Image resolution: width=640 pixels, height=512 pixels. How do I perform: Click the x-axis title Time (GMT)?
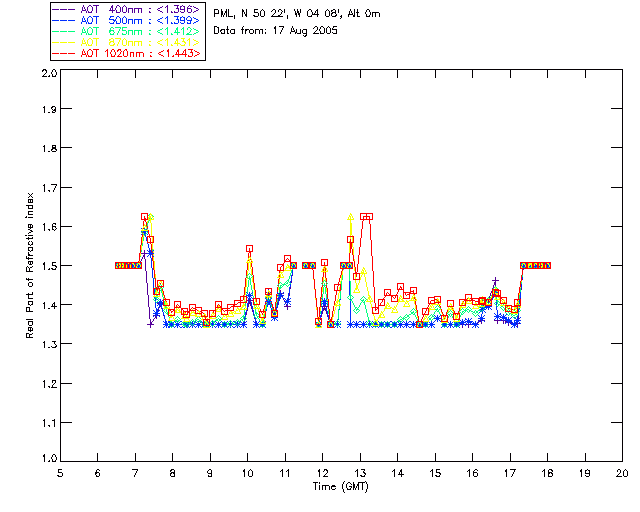click(340, 487)
